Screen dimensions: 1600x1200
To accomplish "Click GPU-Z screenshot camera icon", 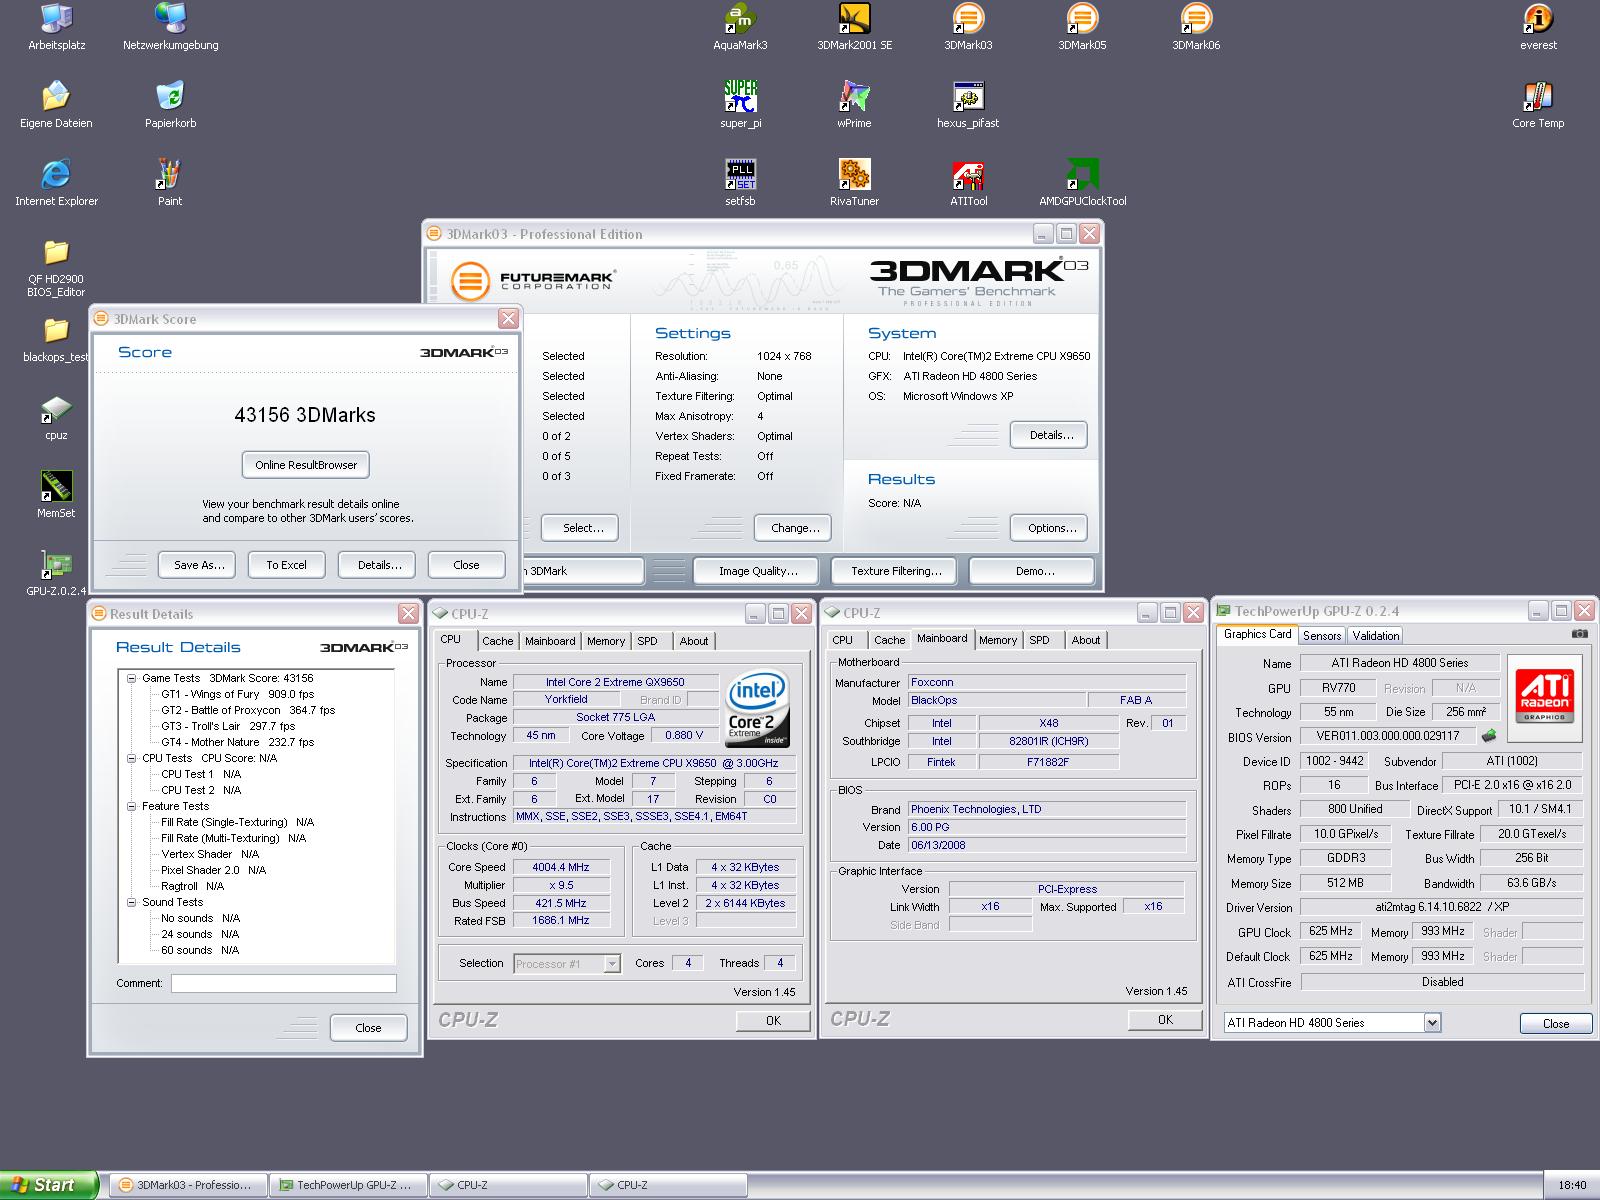I will click(1579, 634).
